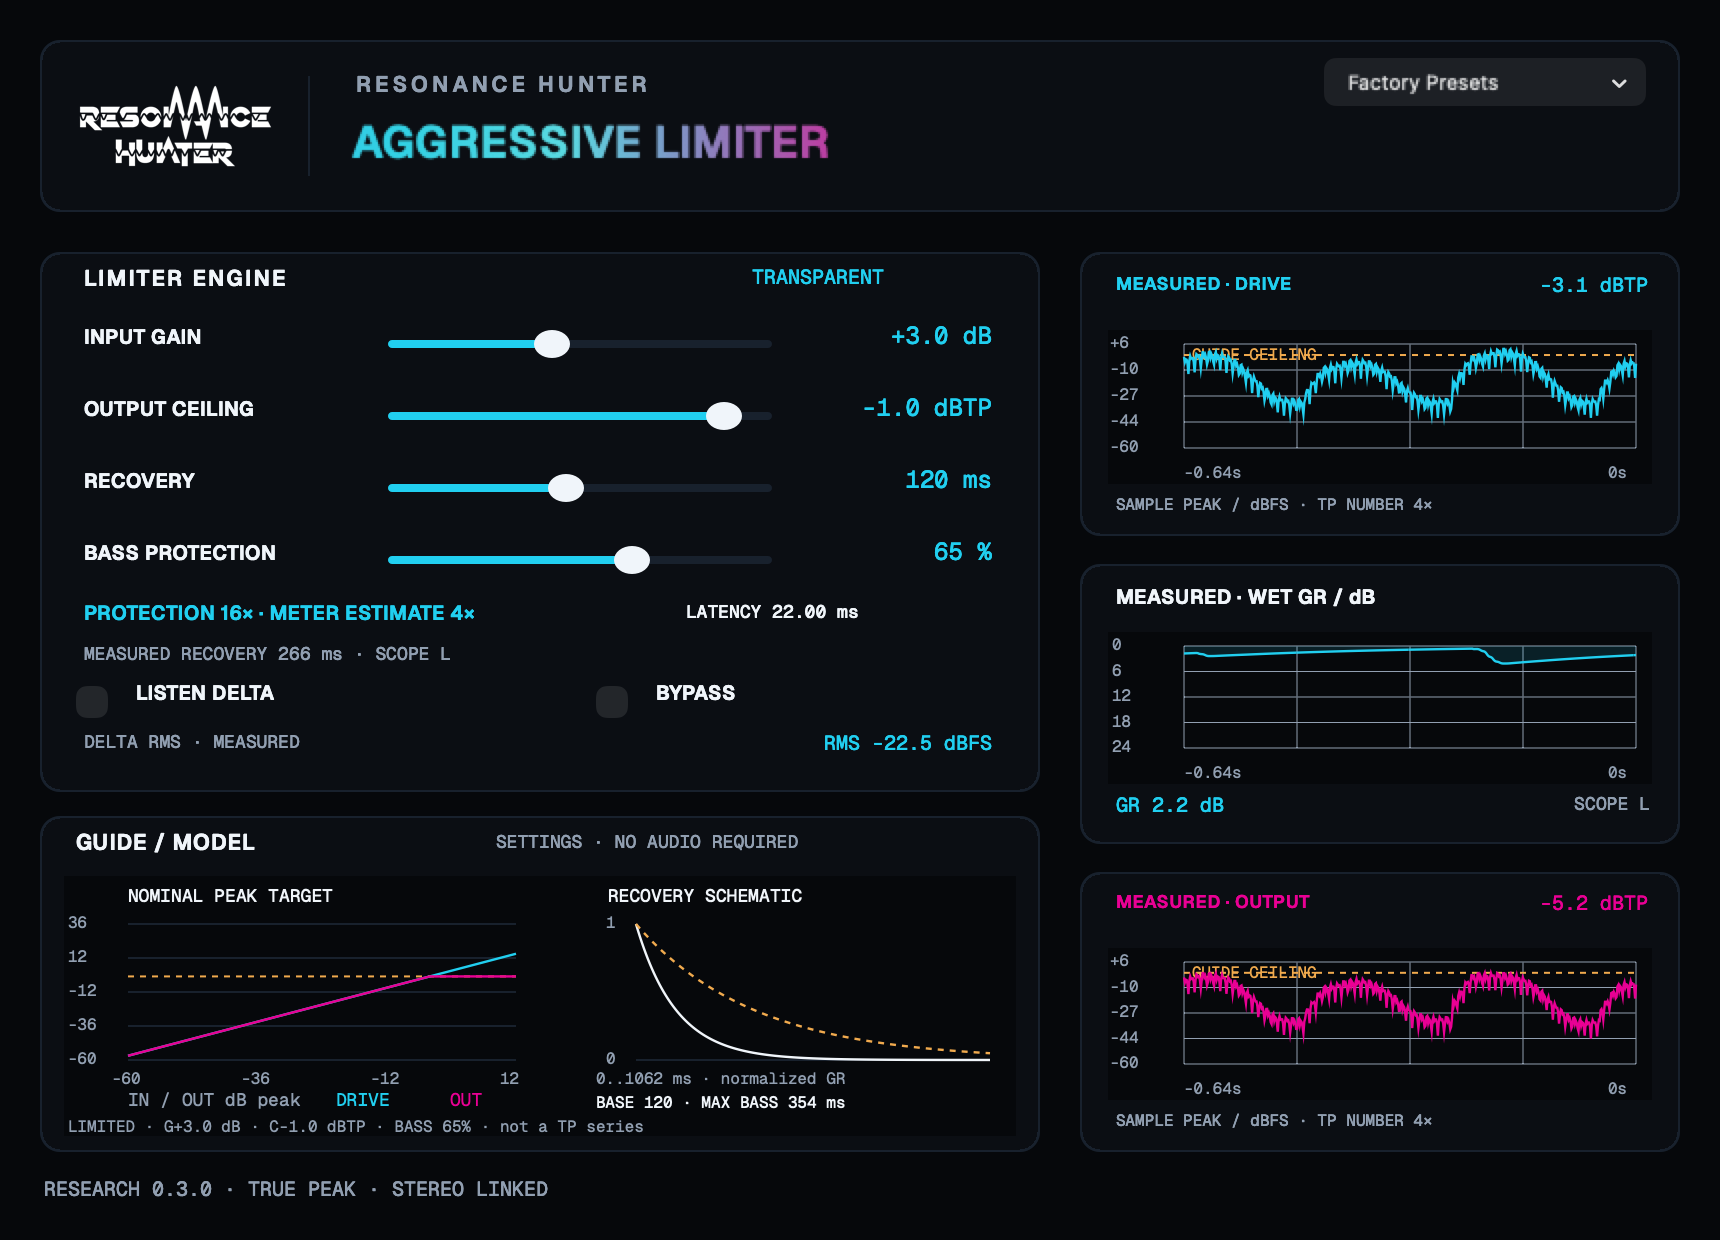Click the TRANSPARENT mode label
1720x1240 pixels.
[818, 277]
